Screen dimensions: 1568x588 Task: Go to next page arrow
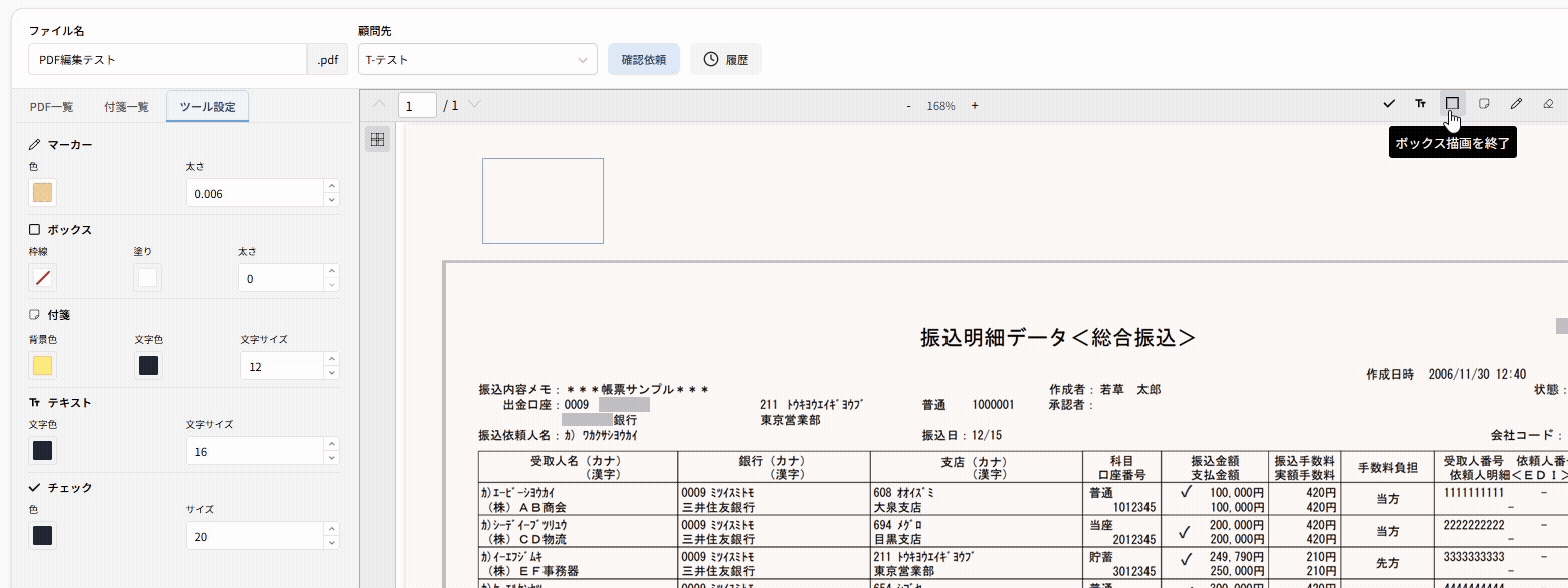(x=474, y=105)
